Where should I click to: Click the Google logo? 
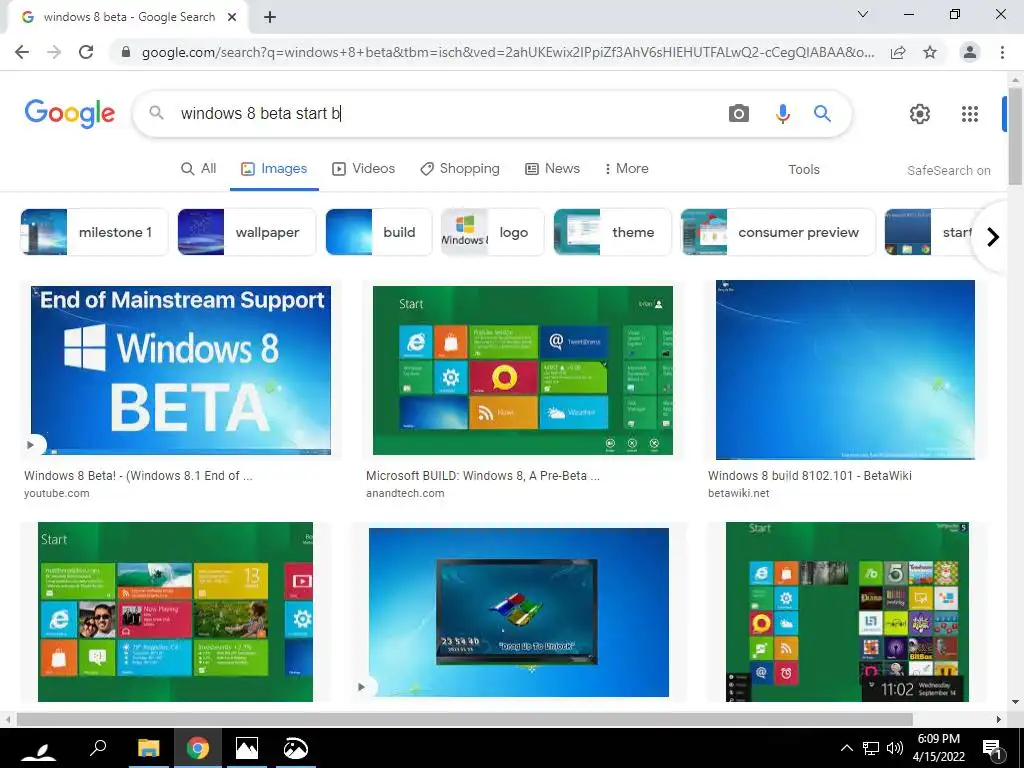click(70, 114)
